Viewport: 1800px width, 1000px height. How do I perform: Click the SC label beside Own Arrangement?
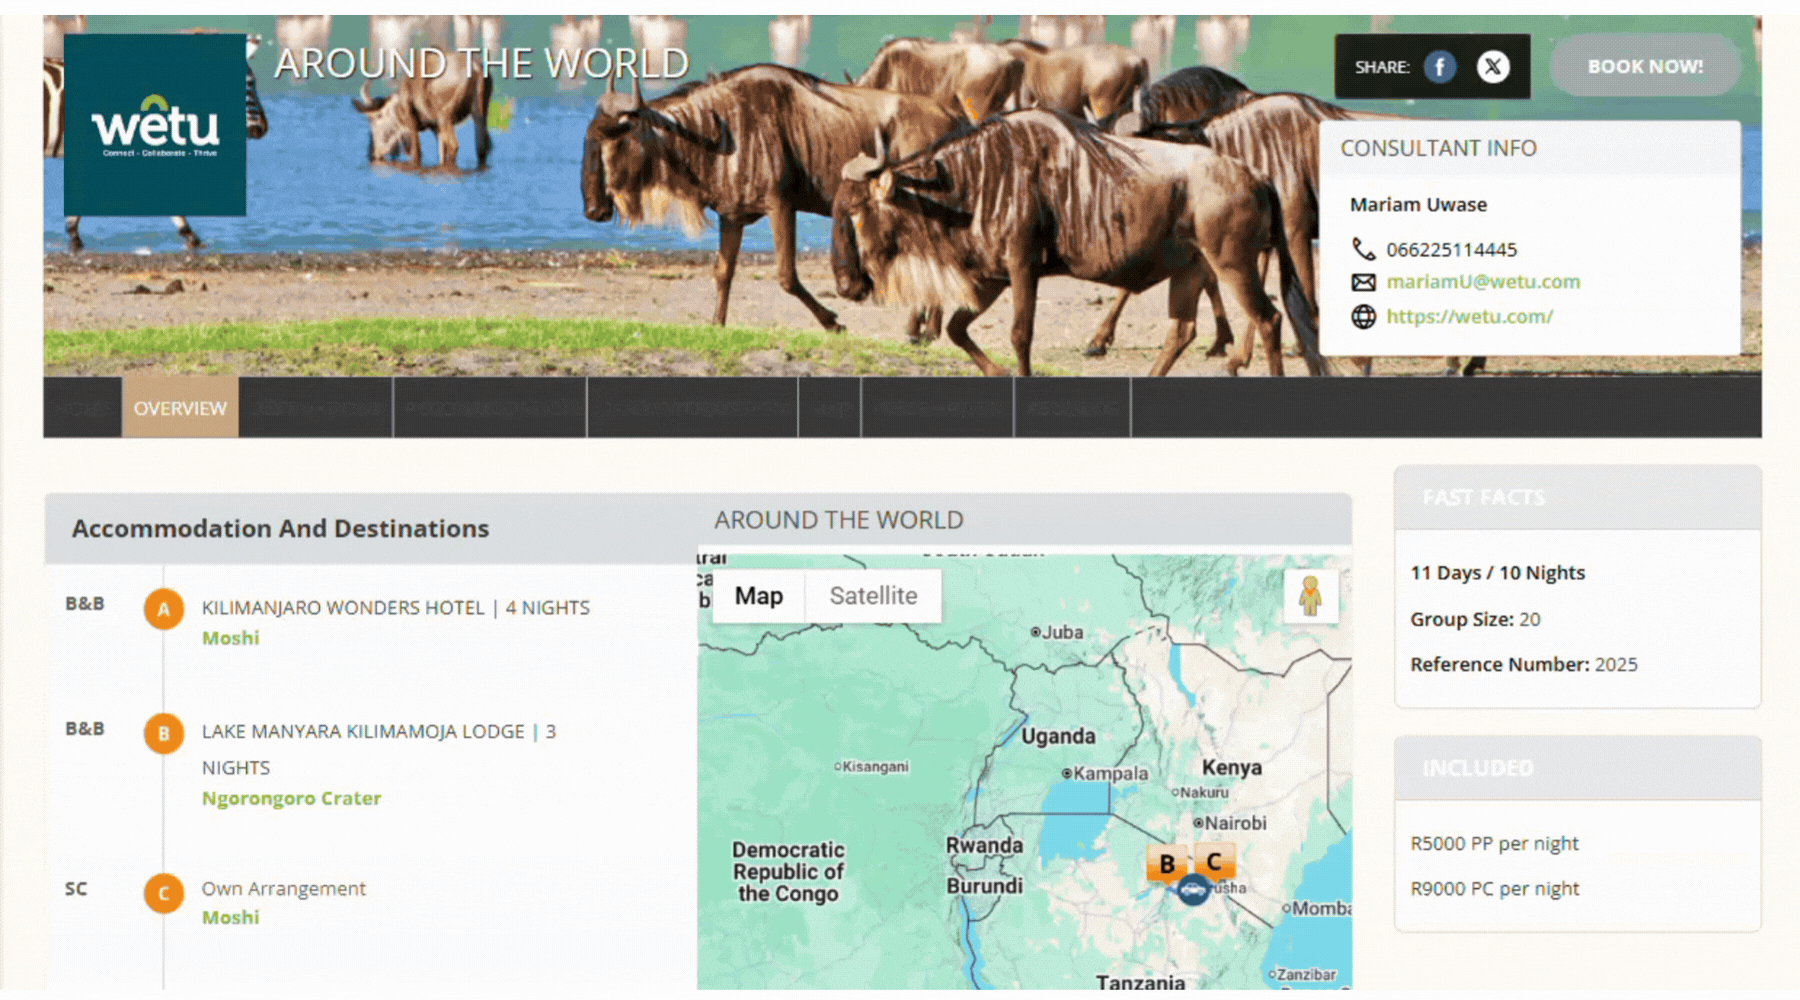click(76, 889)
